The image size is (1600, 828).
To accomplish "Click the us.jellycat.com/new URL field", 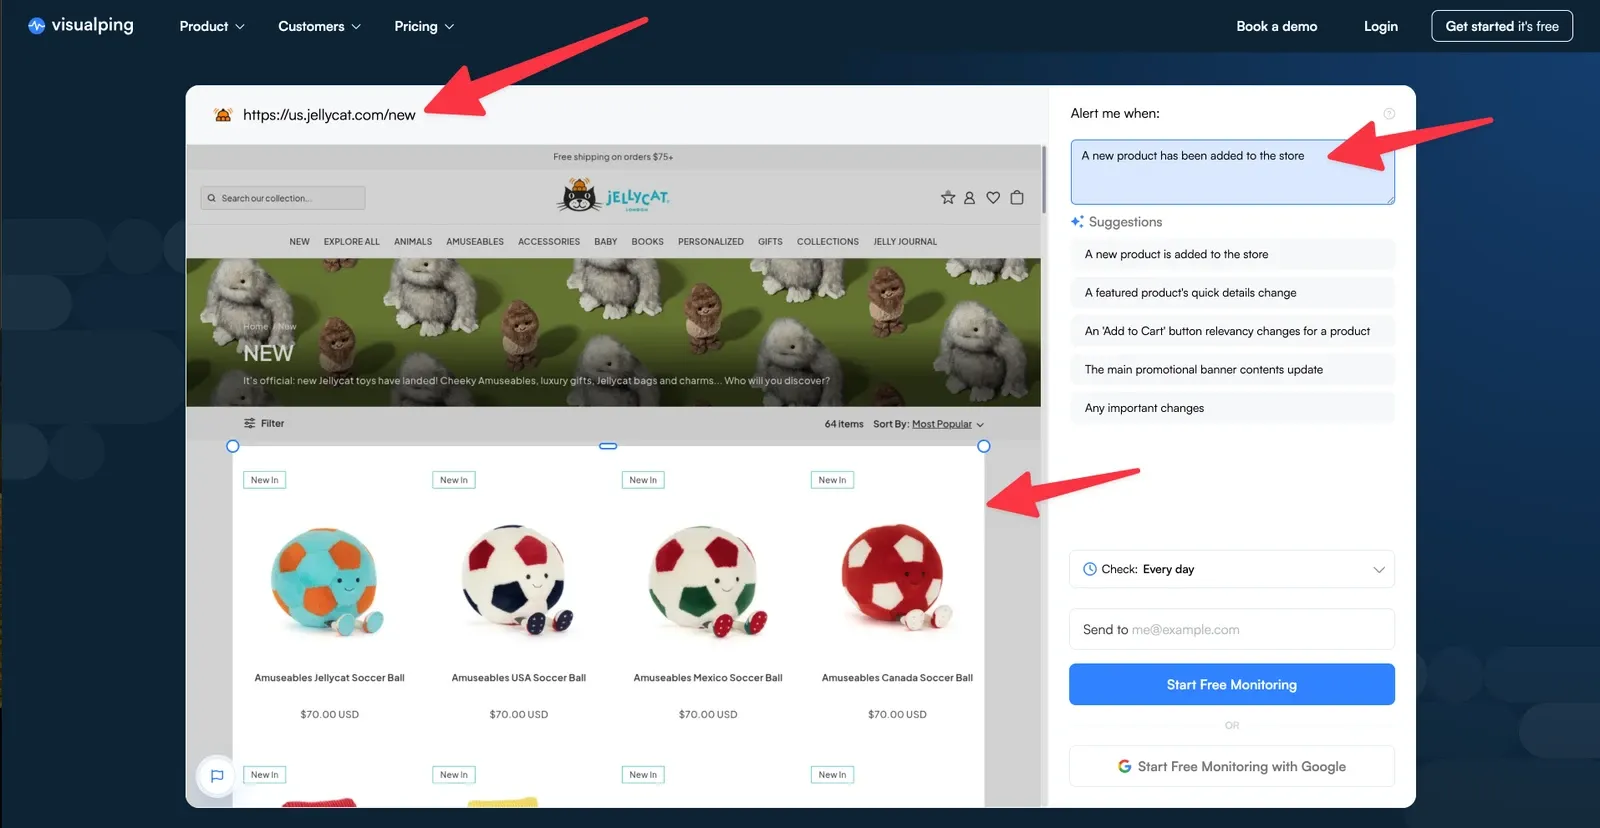I will click(x=329, y=115).
